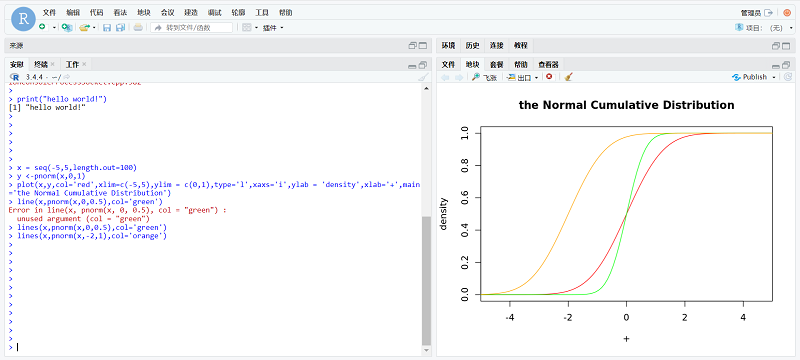This screenshot has height=360, width=800.
Task: Click the go to file/function search field
Action: (191, 28)
